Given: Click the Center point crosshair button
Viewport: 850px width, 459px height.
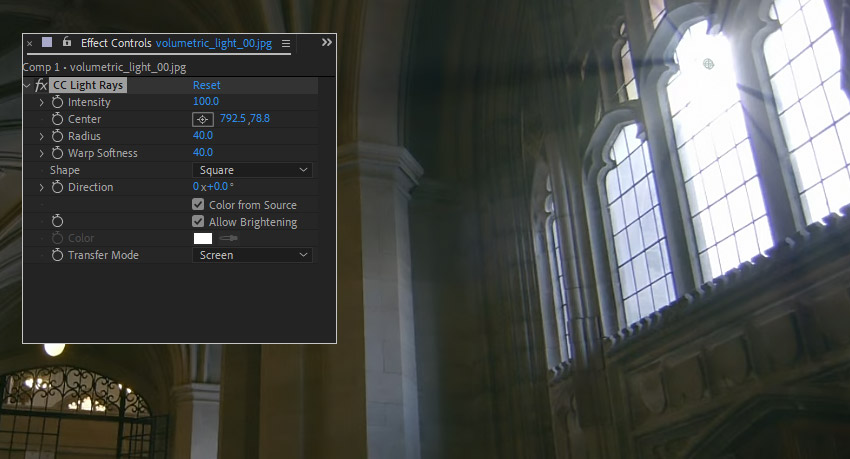Looking at the screenshot, I should coord(203,119).
